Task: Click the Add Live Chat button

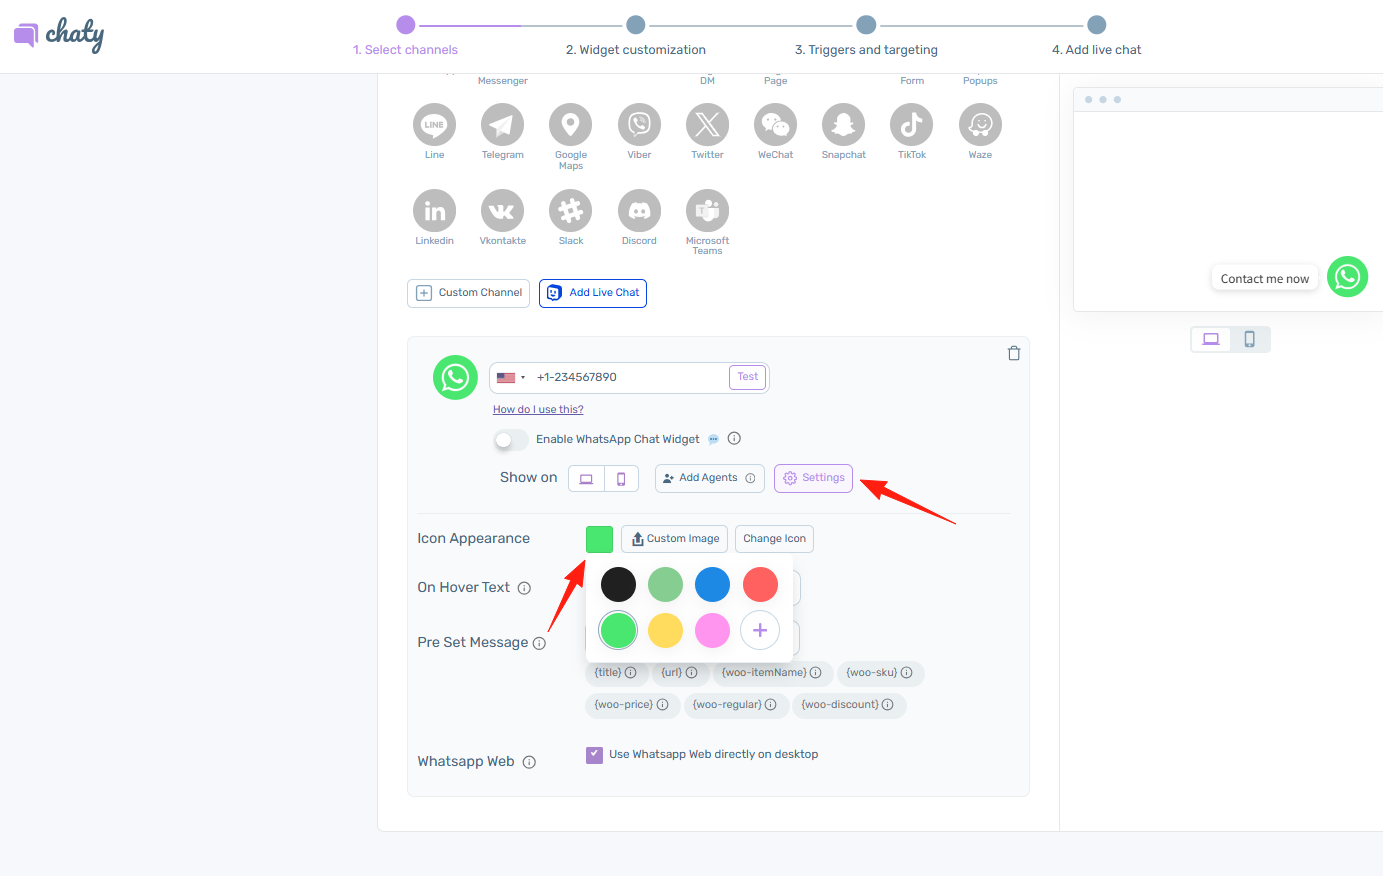Action: tap(593, 293)
